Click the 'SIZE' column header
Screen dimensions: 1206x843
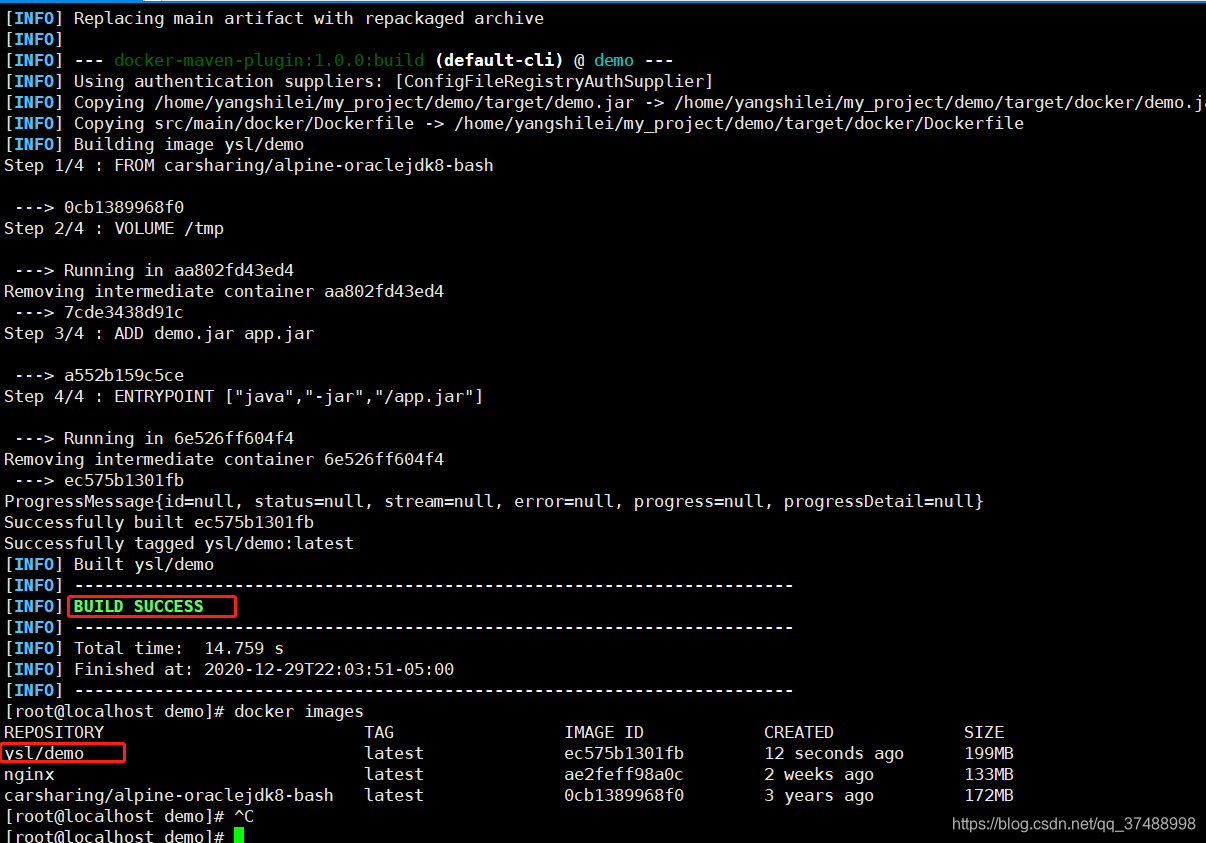(984, 732)
